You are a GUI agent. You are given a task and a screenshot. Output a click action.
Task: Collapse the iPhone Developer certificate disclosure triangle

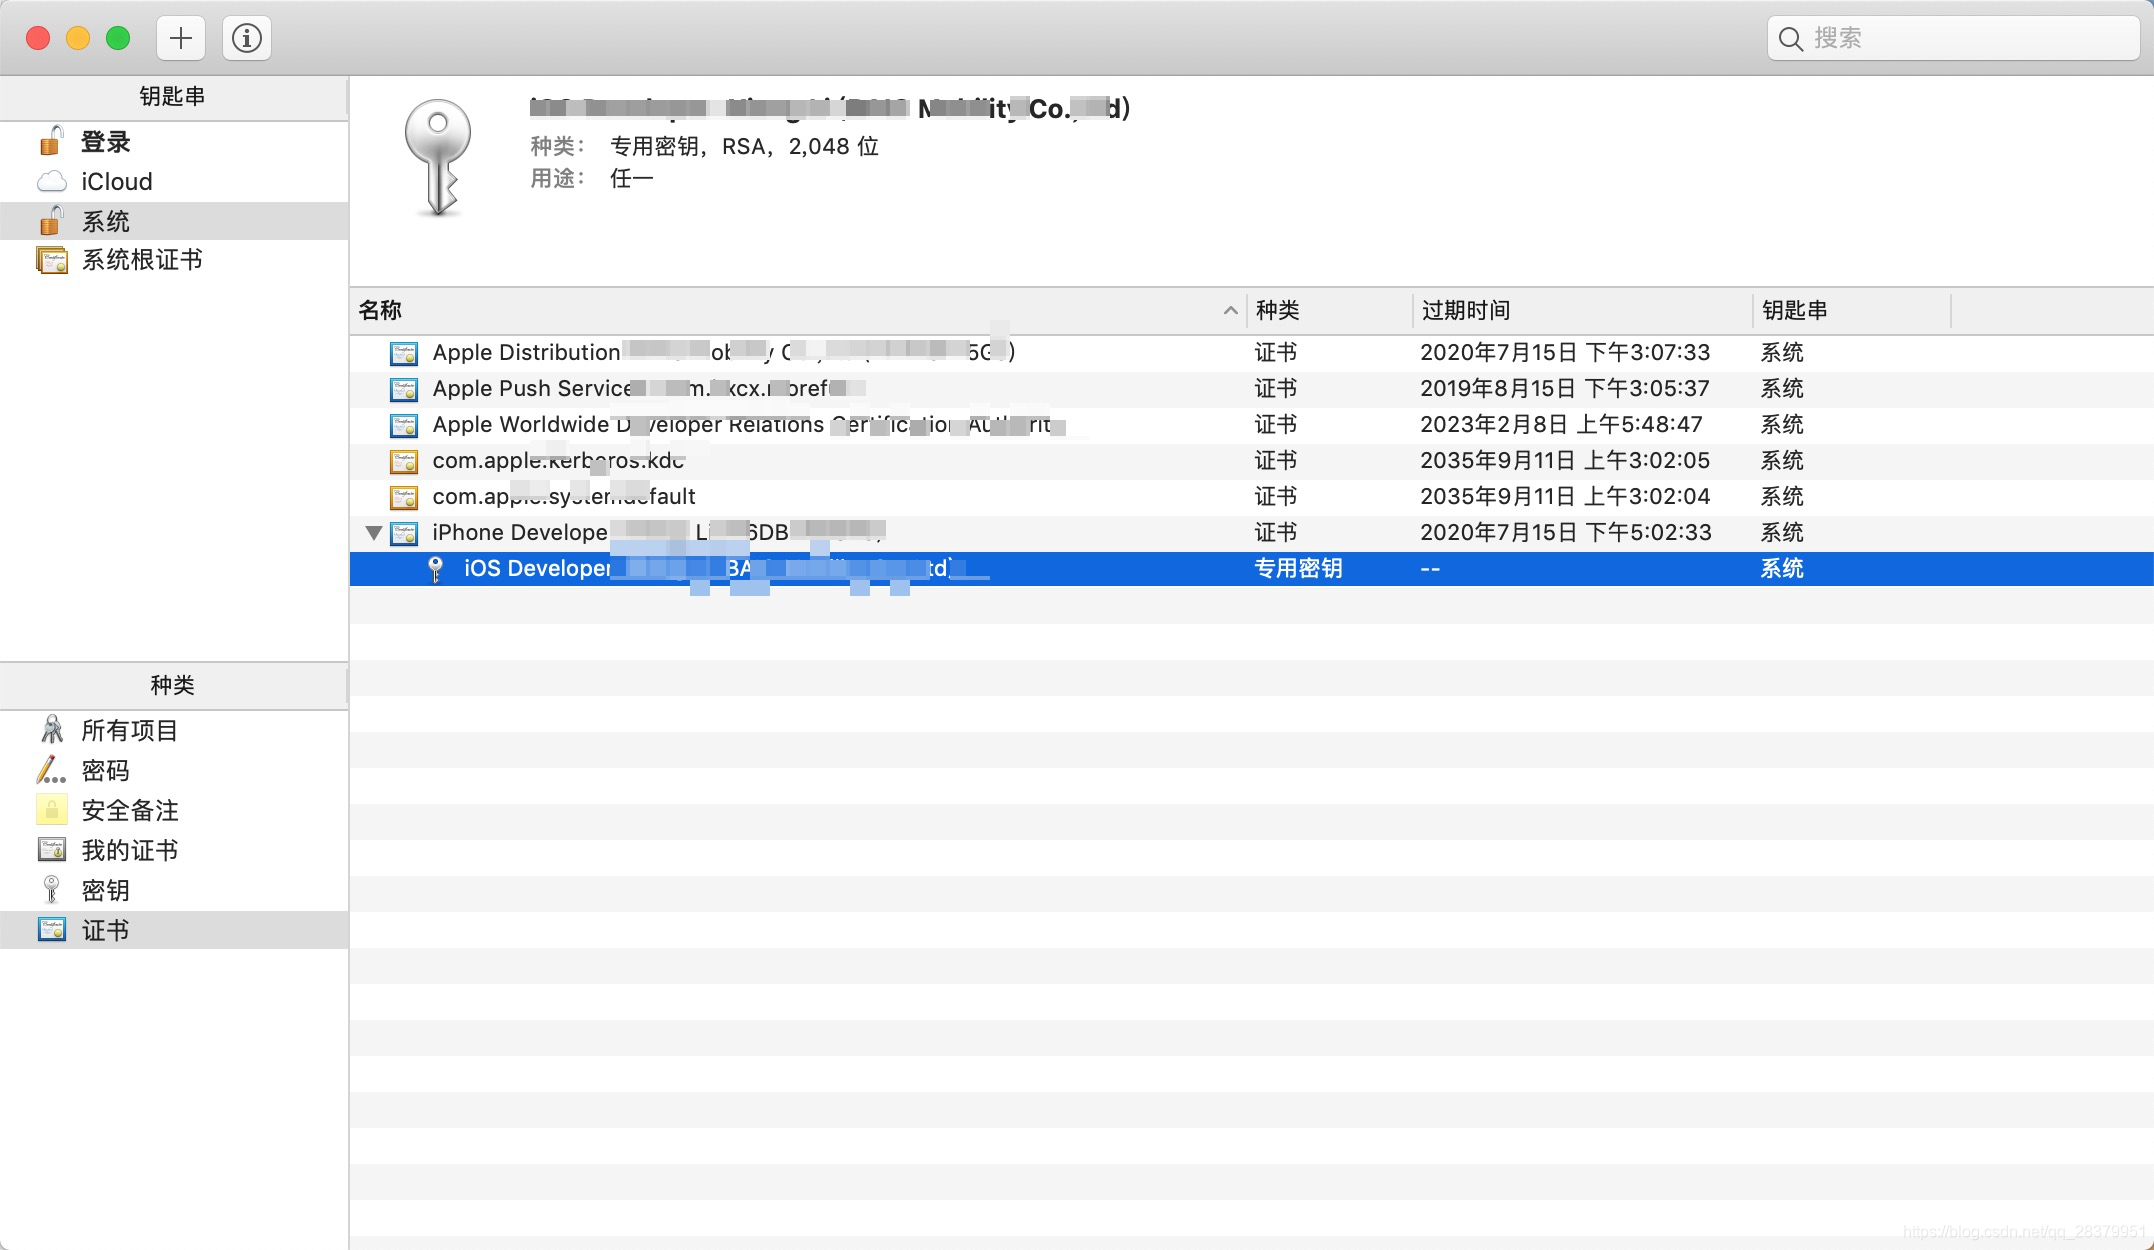[374, 533]
